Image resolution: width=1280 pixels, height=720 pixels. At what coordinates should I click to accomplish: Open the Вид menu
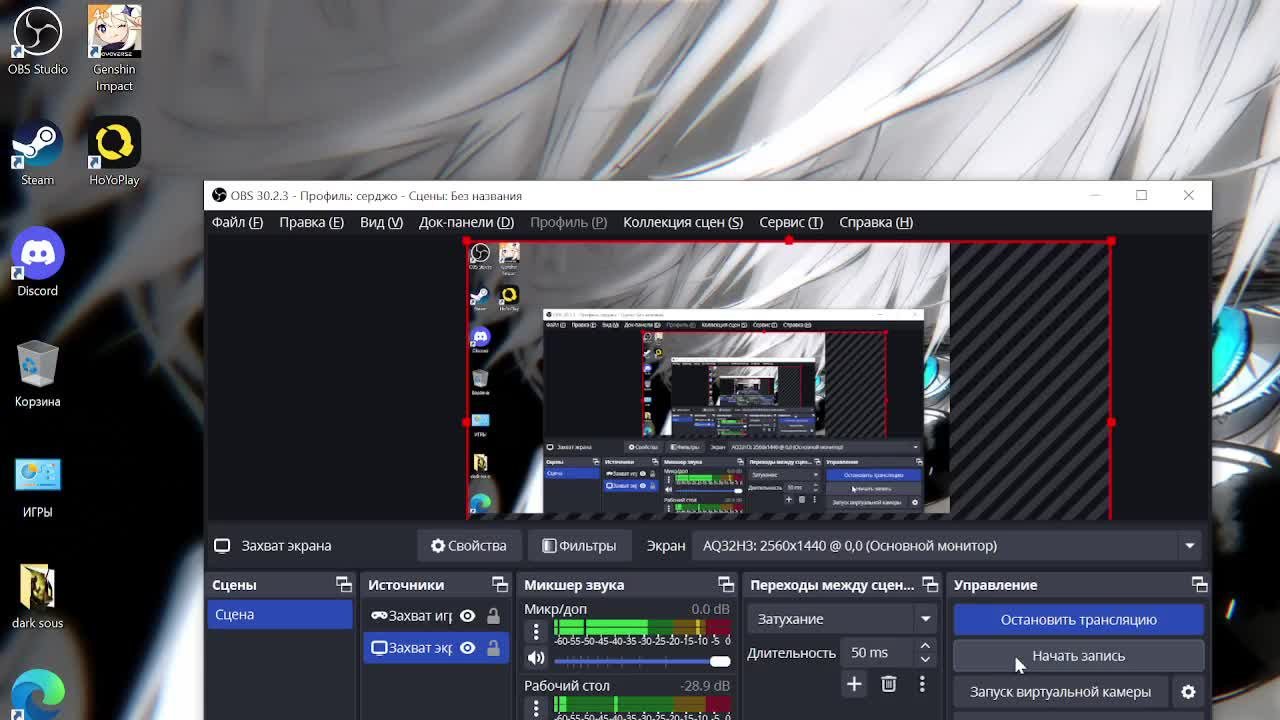381,222
